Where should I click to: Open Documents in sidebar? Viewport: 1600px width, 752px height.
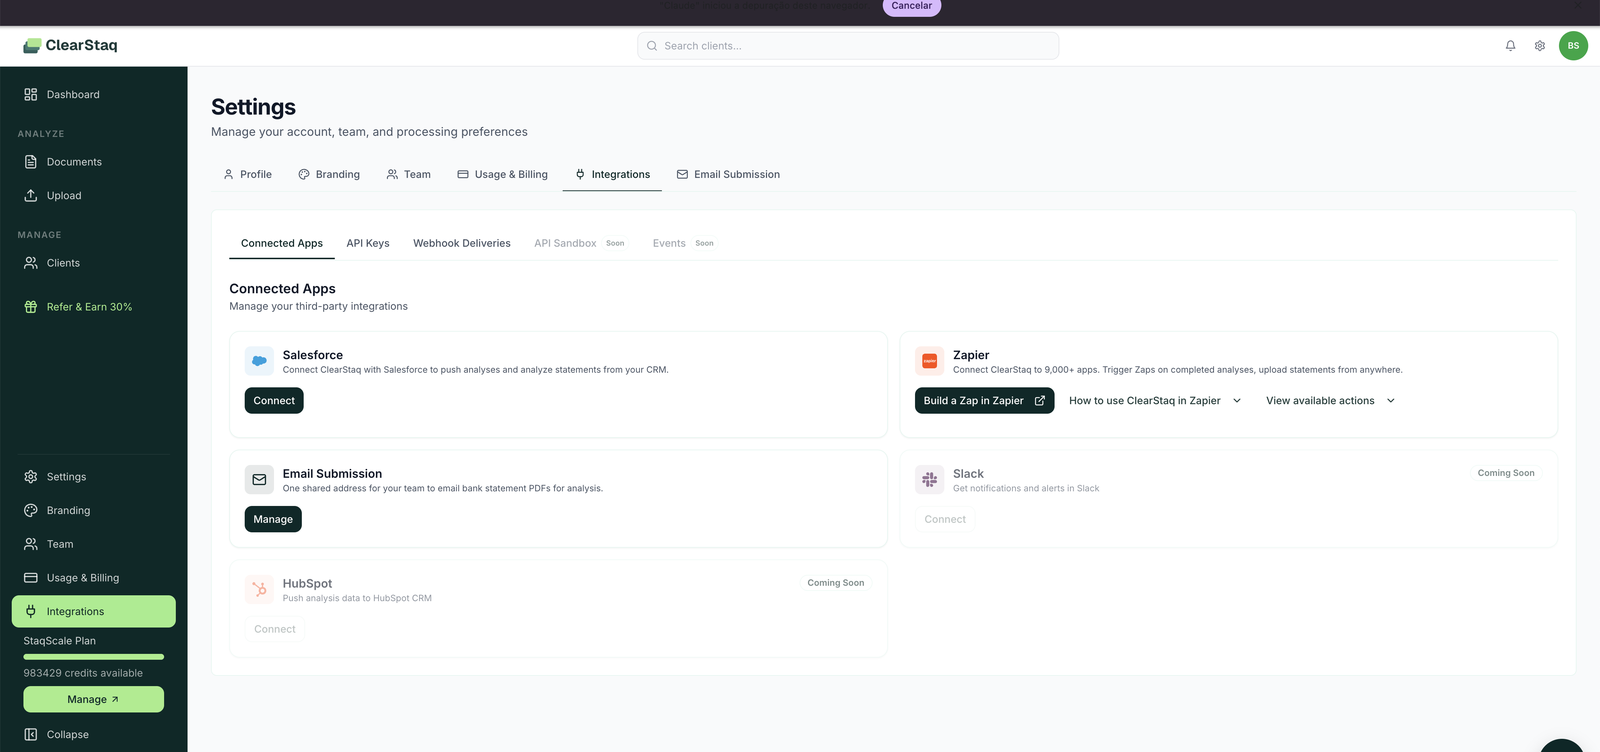coord(94,162)
